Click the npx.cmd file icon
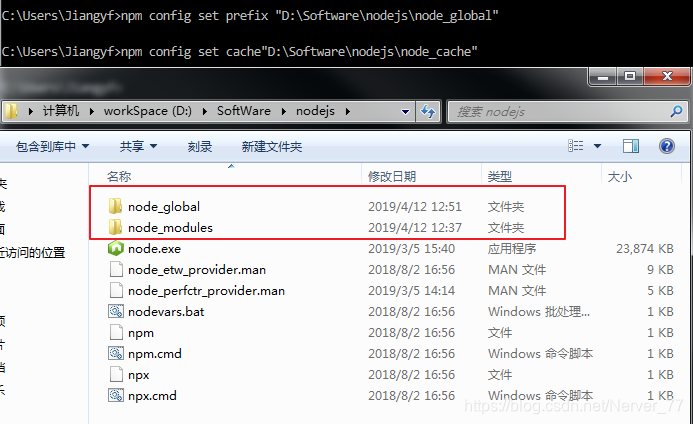The height and width of the screenshot is (424, 693). (x=116, y=395)
